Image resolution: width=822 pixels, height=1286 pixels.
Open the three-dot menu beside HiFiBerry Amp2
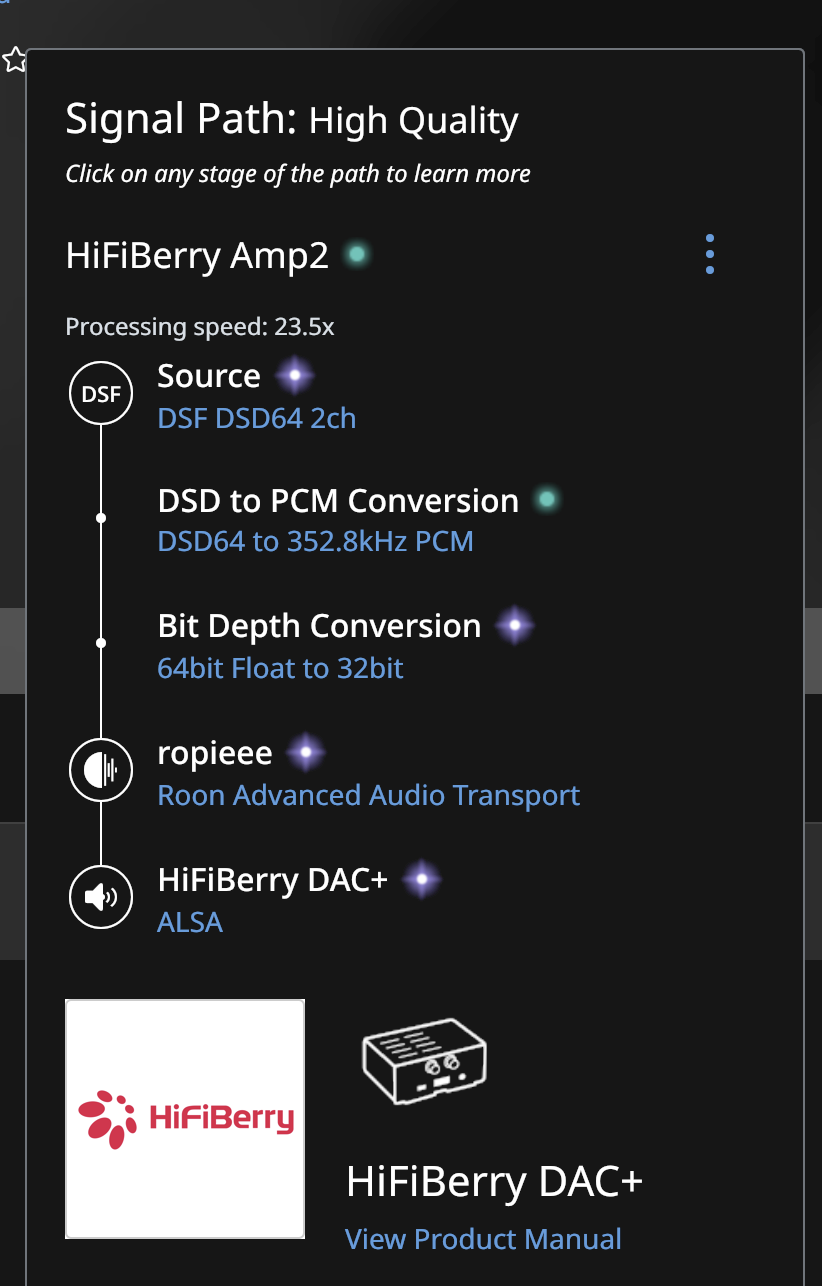(710, 255)
